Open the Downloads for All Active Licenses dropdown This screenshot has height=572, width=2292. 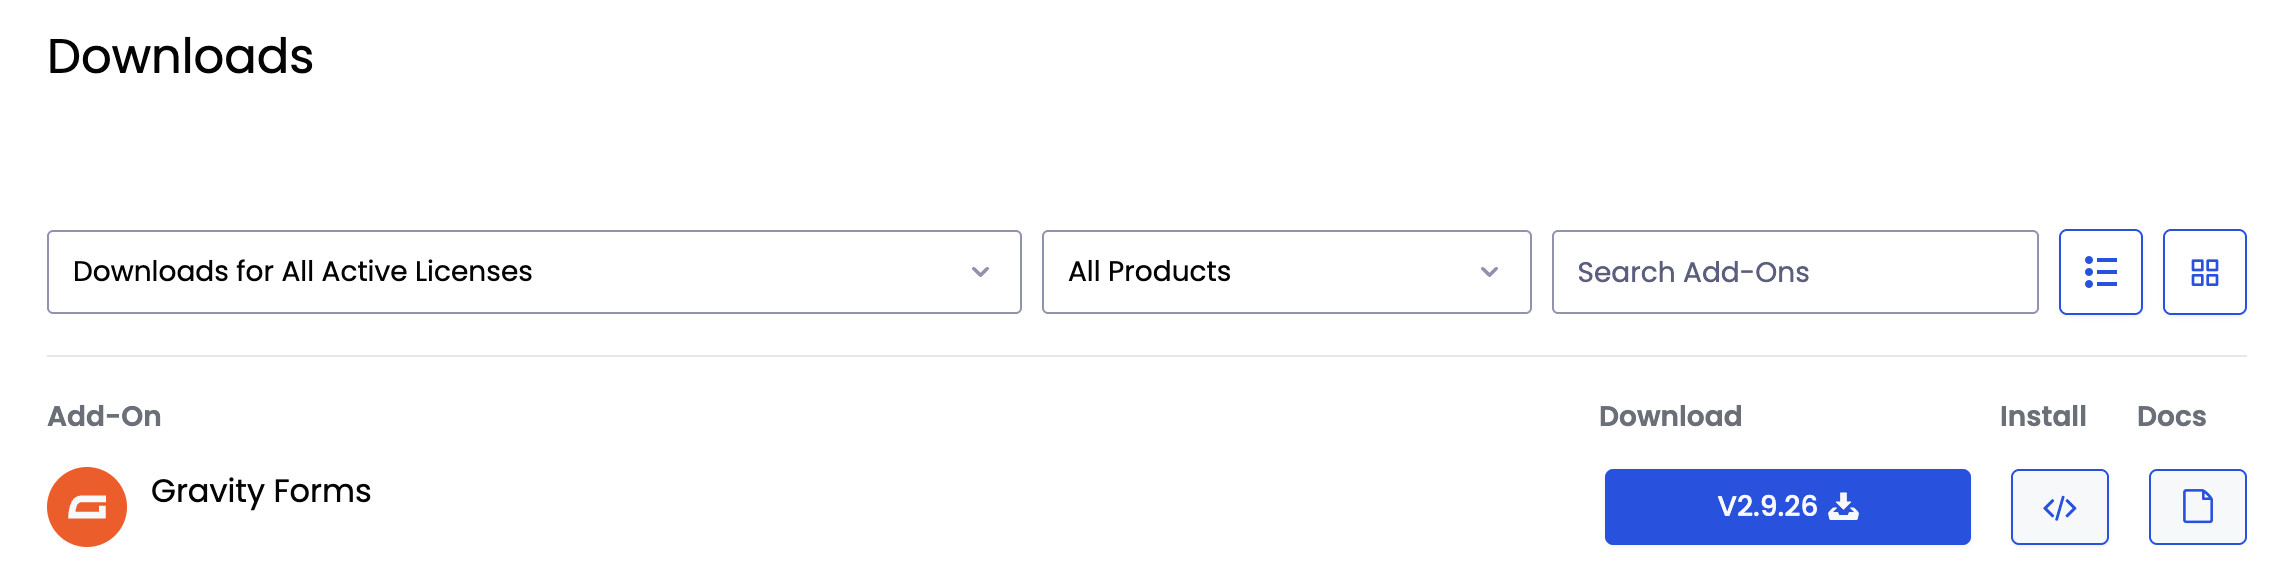click(x=533, y=272)
